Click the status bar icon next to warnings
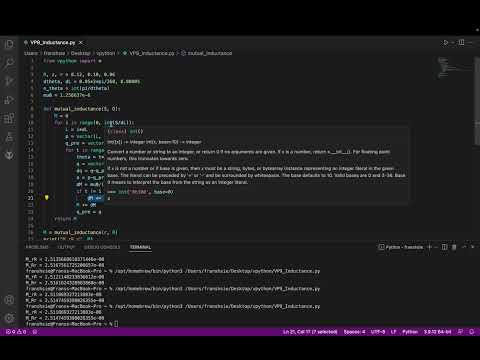 (x=35, y=332)
